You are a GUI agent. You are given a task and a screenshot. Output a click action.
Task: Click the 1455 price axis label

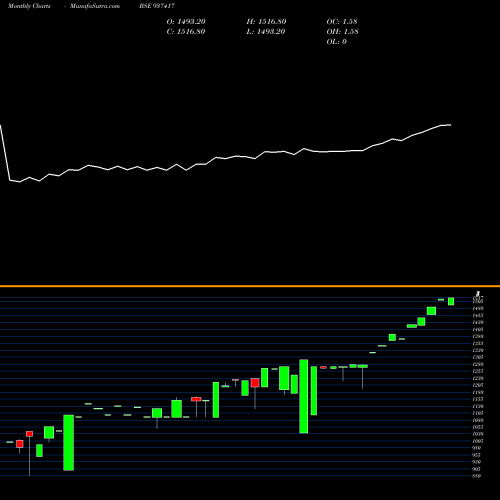point(478,315)
